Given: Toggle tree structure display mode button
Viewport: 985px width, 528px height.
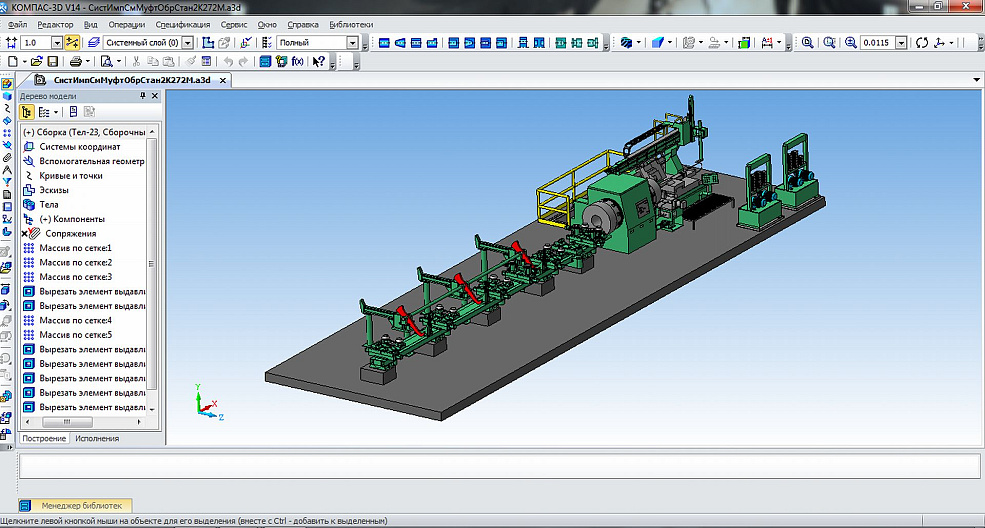Looking at the screenshot, I should point(28,112).
